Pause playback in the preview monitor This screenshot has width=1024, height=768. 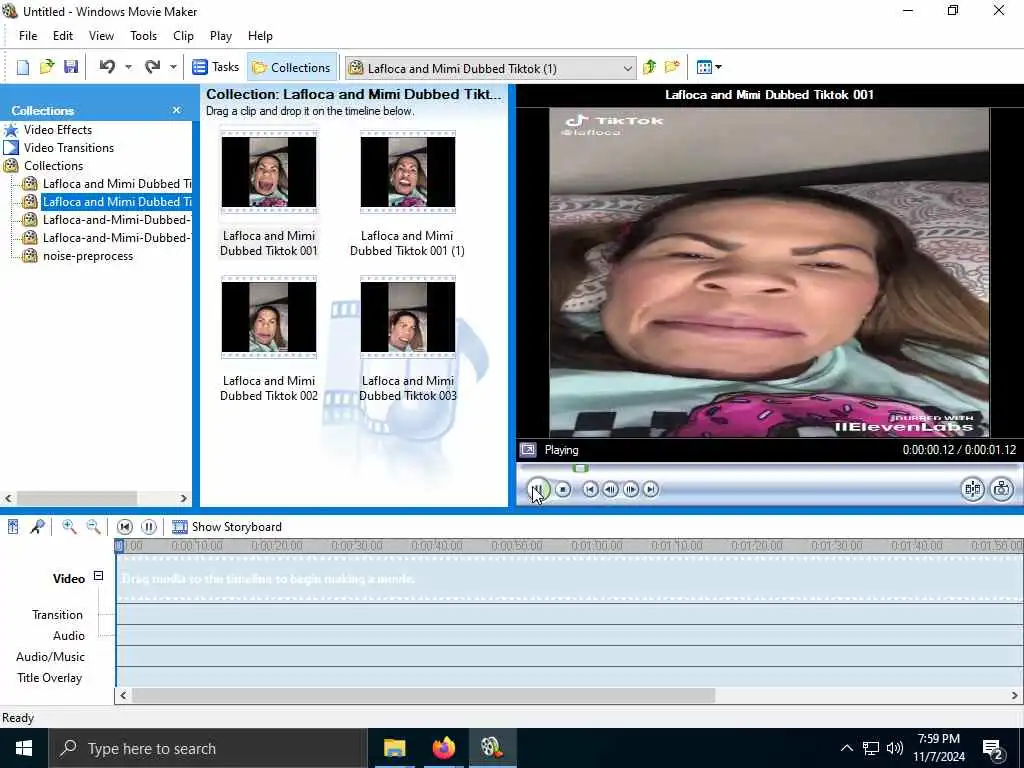tap(538, 489)
